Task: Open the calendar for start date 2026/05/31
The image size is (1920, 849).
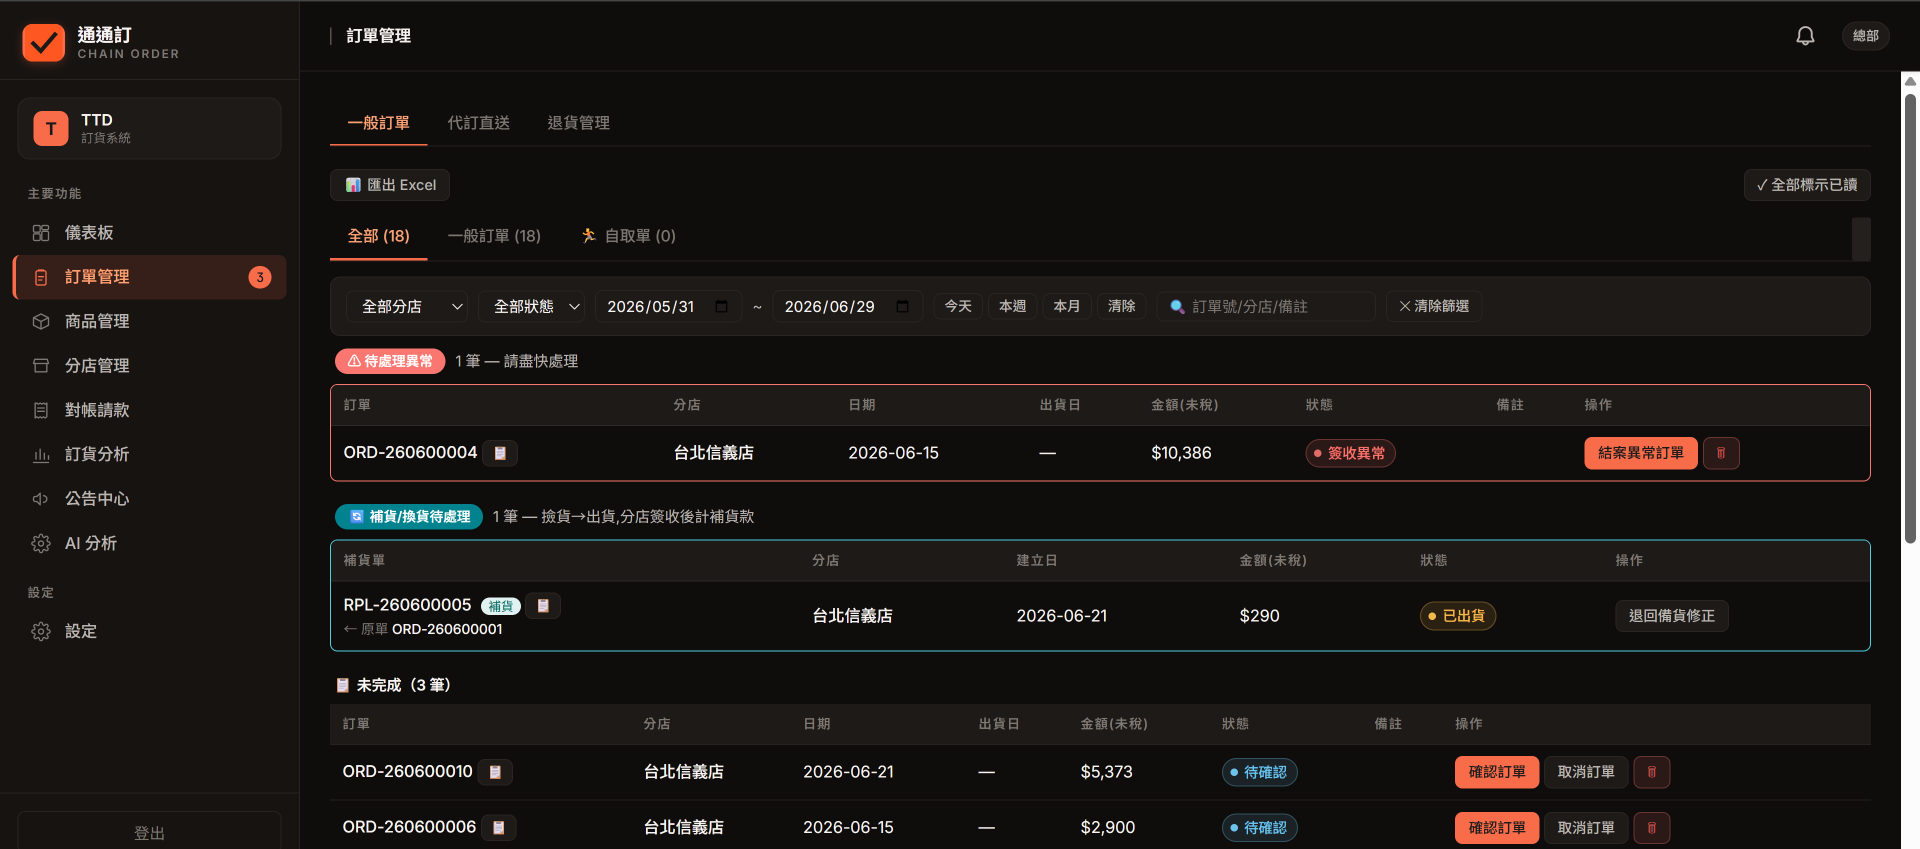Action: 722,306
